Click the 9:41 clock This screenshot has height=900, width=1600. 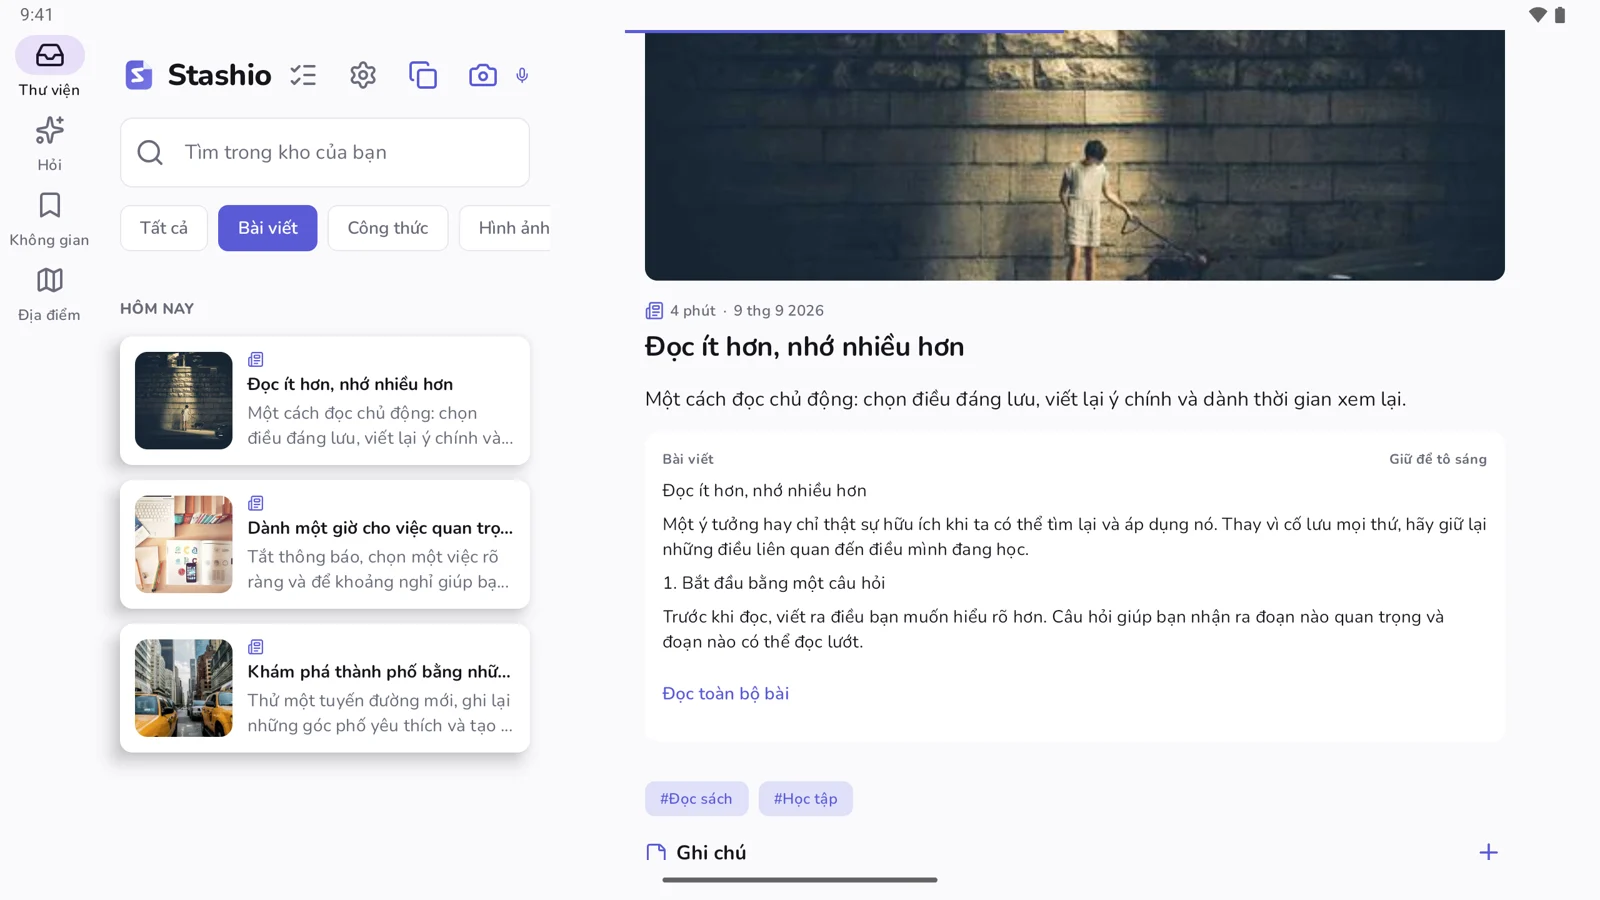[36, 15]
